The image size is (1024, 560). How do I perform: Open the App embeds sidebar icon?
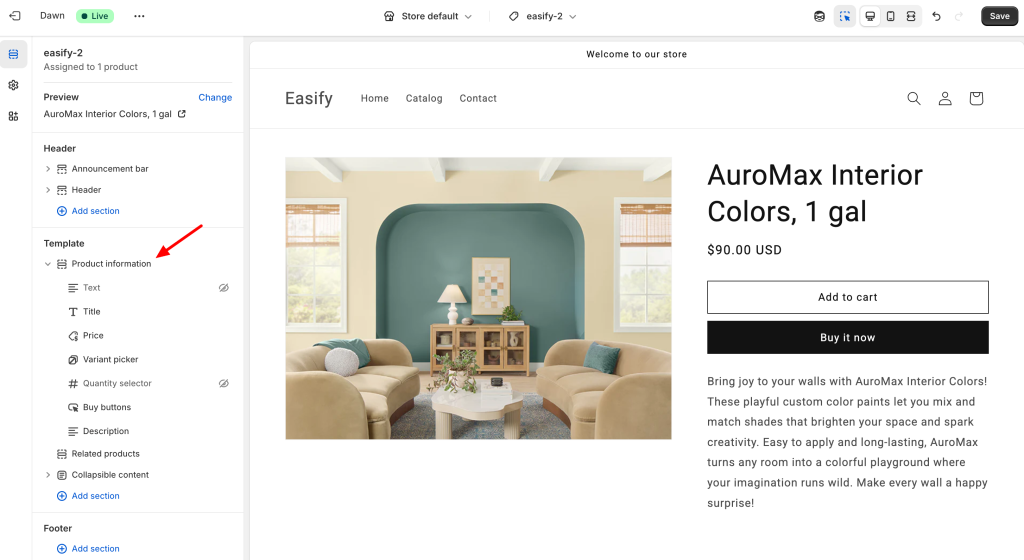(13, 116)
